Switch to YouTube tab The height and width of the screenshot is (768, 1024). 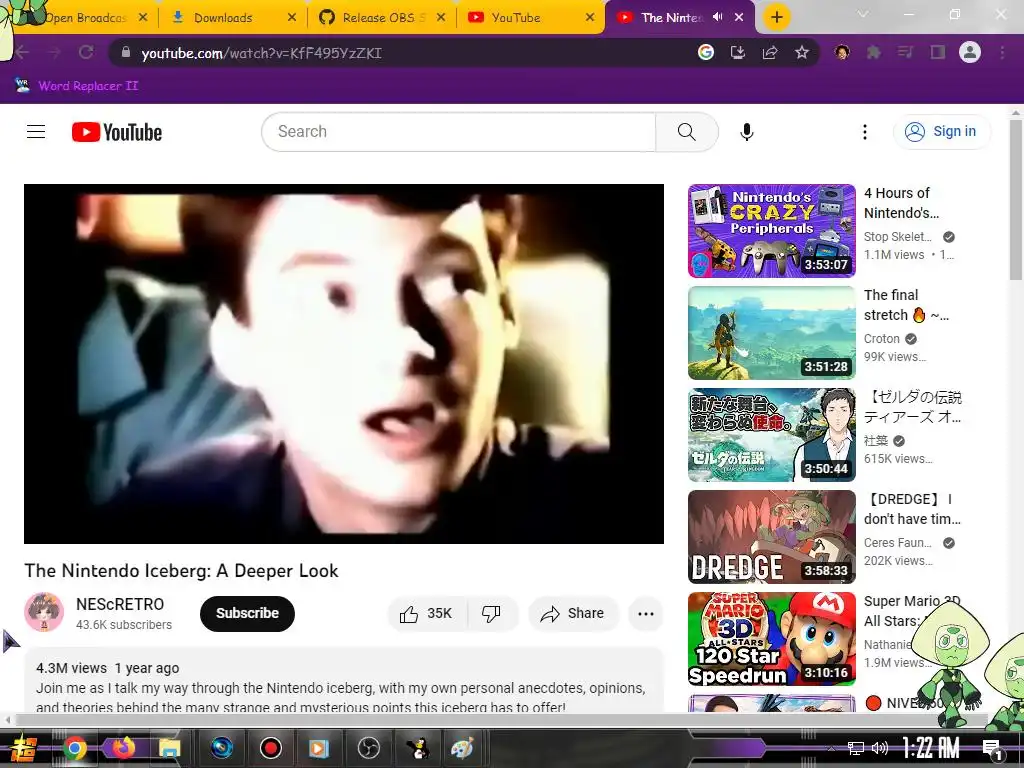point(530,17)
